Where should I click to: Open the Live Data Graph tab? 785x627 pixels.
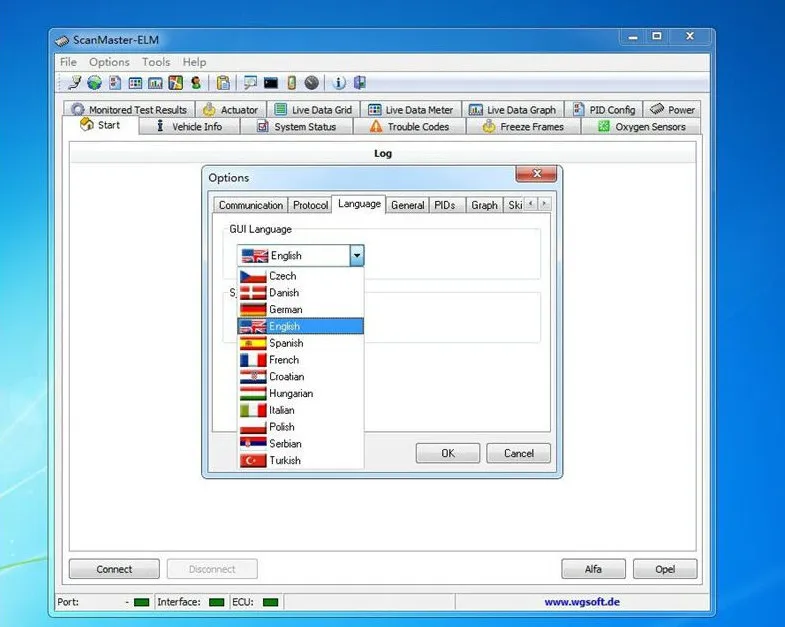pos(513,109)
